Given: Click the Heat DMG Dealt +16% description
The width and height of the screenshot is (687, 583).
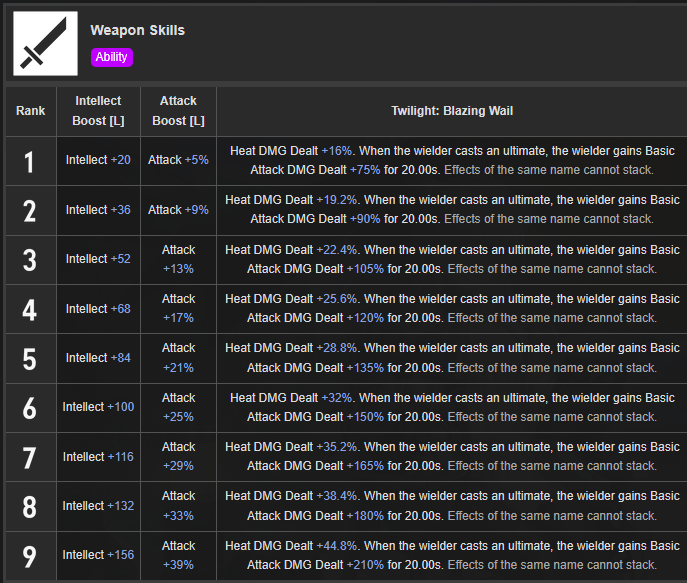Looking at the screenshot, I should click(x=452, y=161).
